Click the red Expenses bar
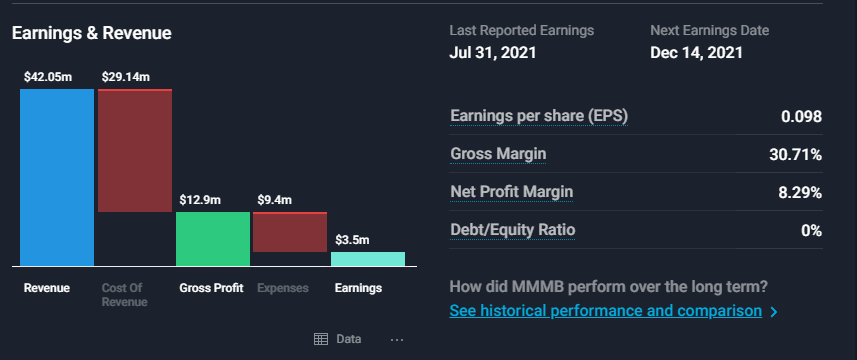The image size is (857, 360). (x=290, y=232)
